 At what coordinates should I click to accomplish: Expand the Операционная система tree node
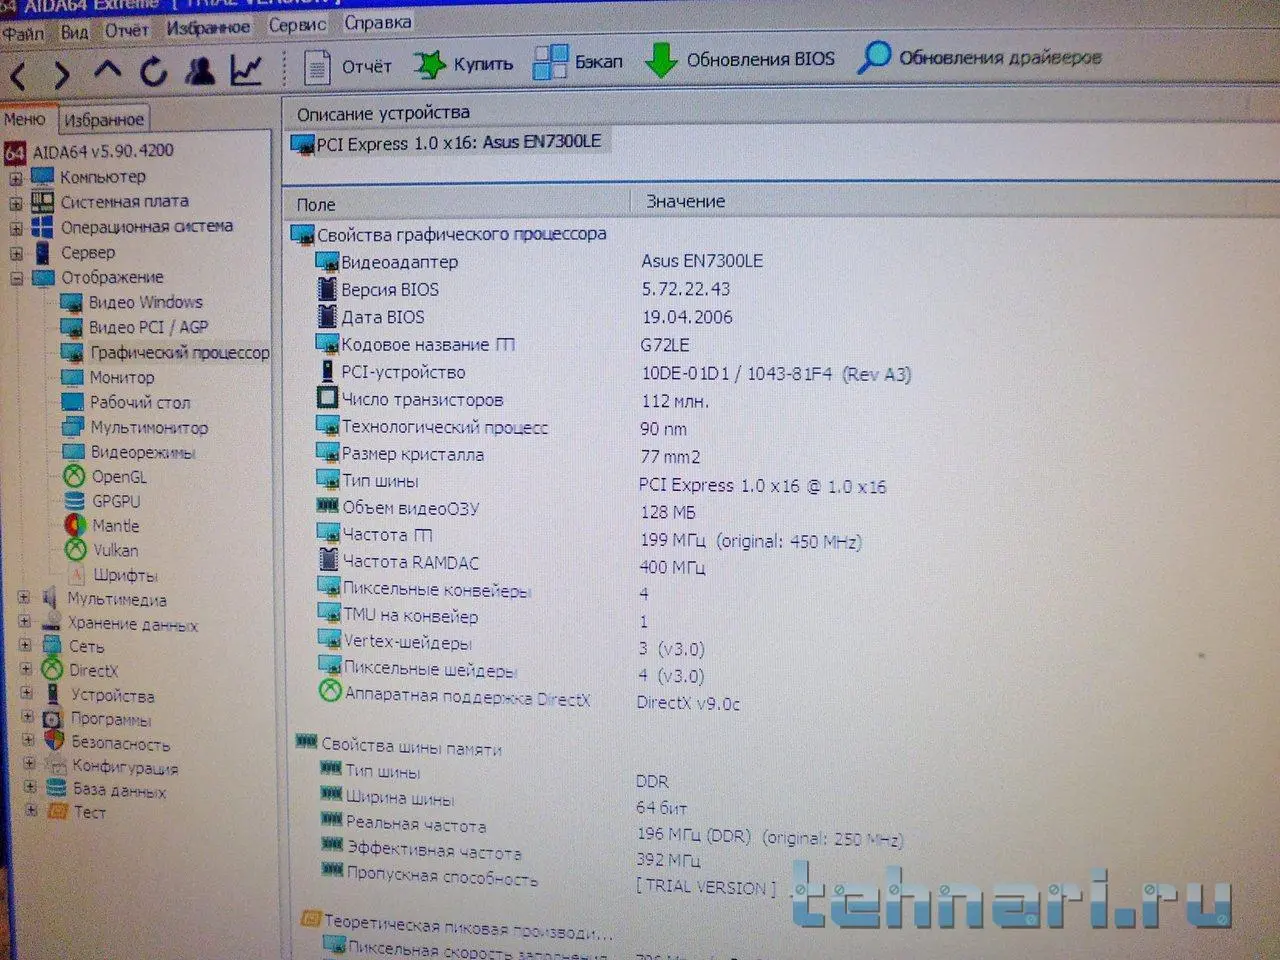click(16, 229)
